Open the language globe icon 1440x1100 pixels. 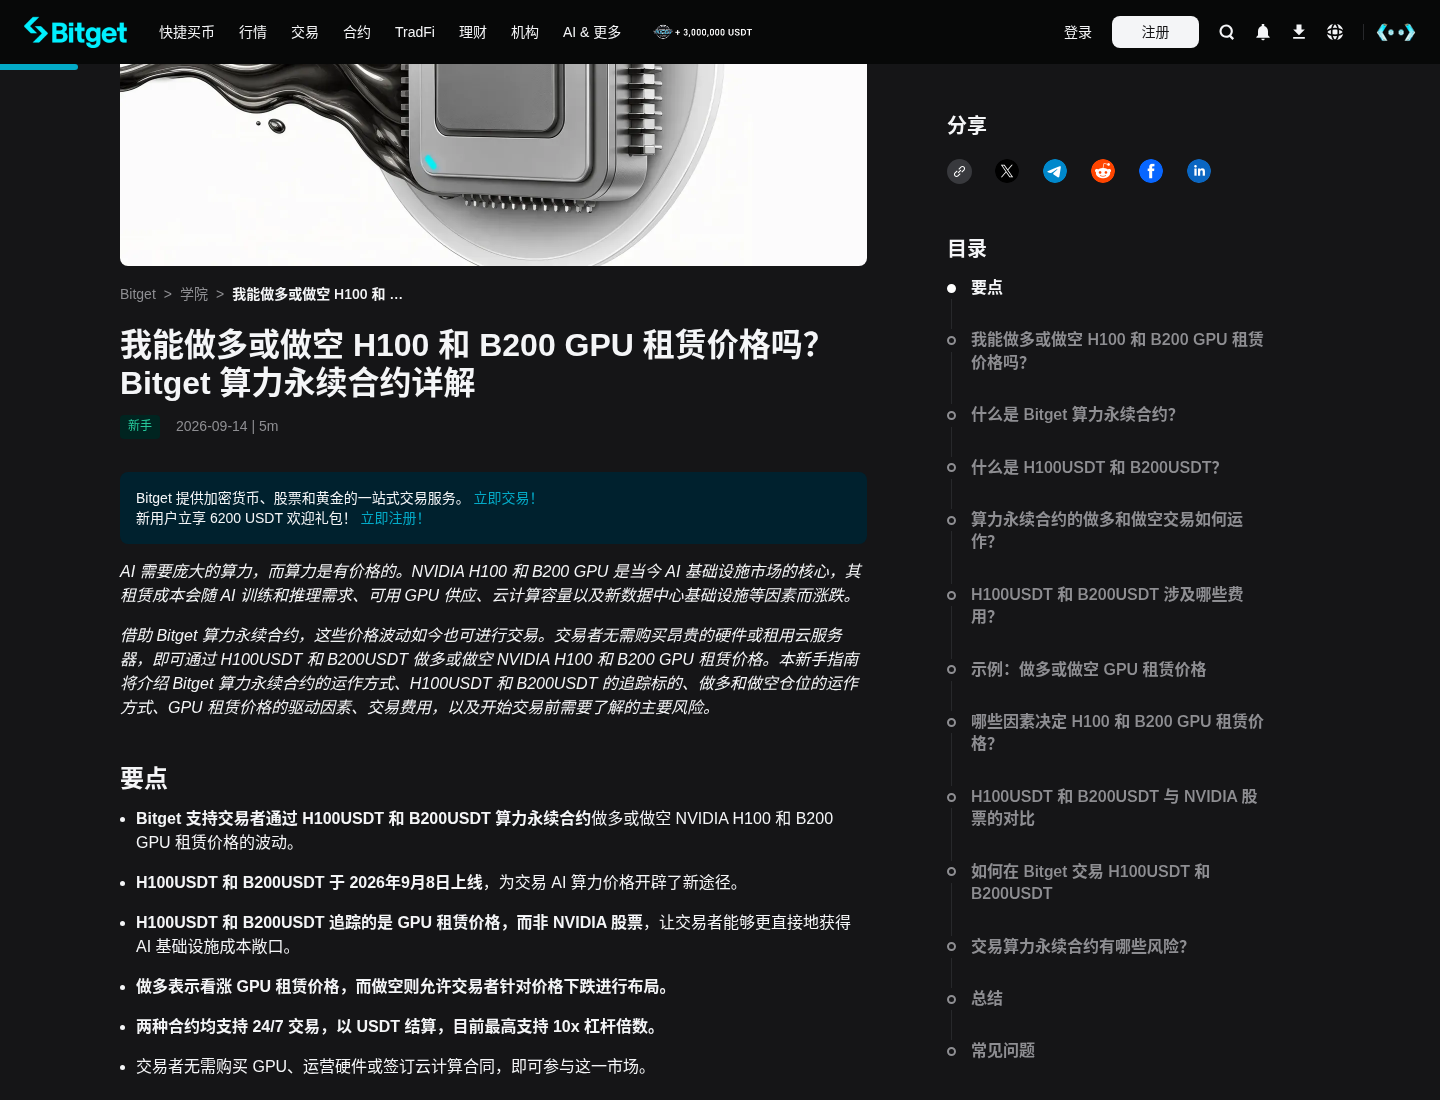(x=1335, y=32)
